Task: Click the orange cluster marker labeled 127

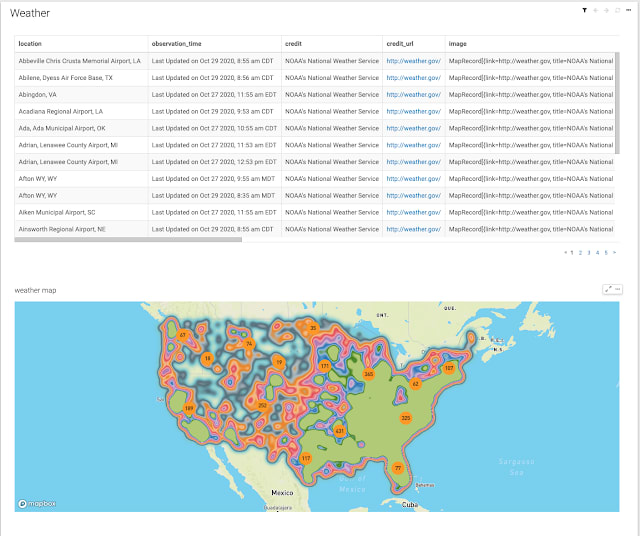Action: pyautogui.click(x=449, y=368)
